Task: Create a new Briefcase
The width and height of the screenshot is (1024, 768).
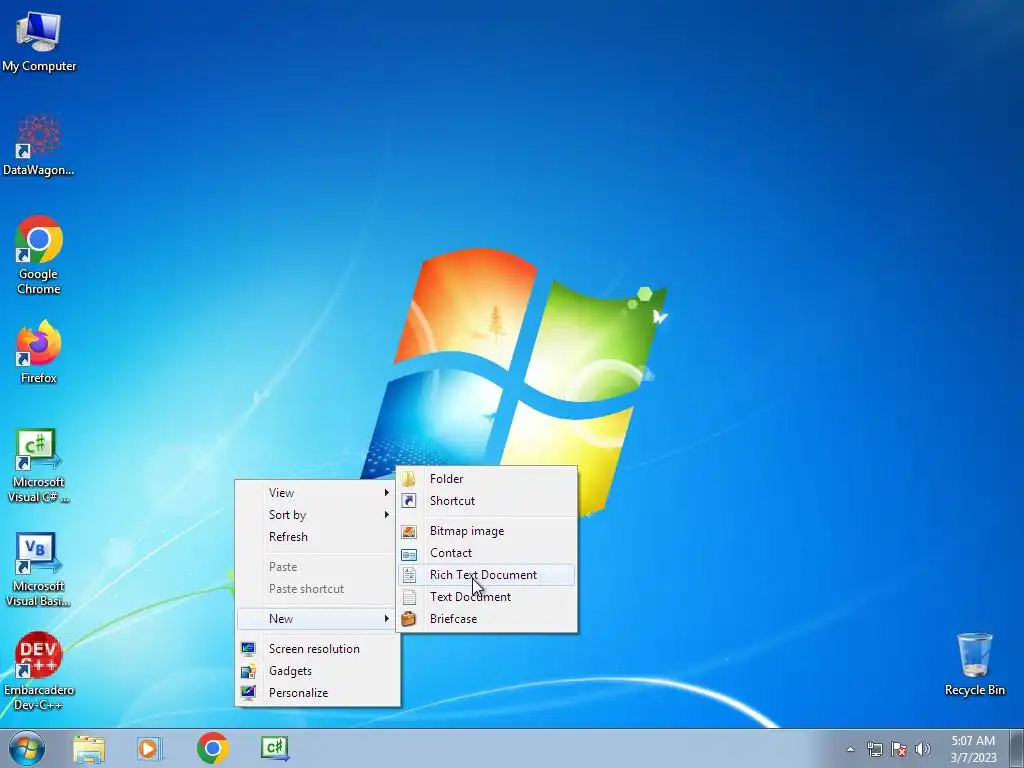Action: coord(487,618)
